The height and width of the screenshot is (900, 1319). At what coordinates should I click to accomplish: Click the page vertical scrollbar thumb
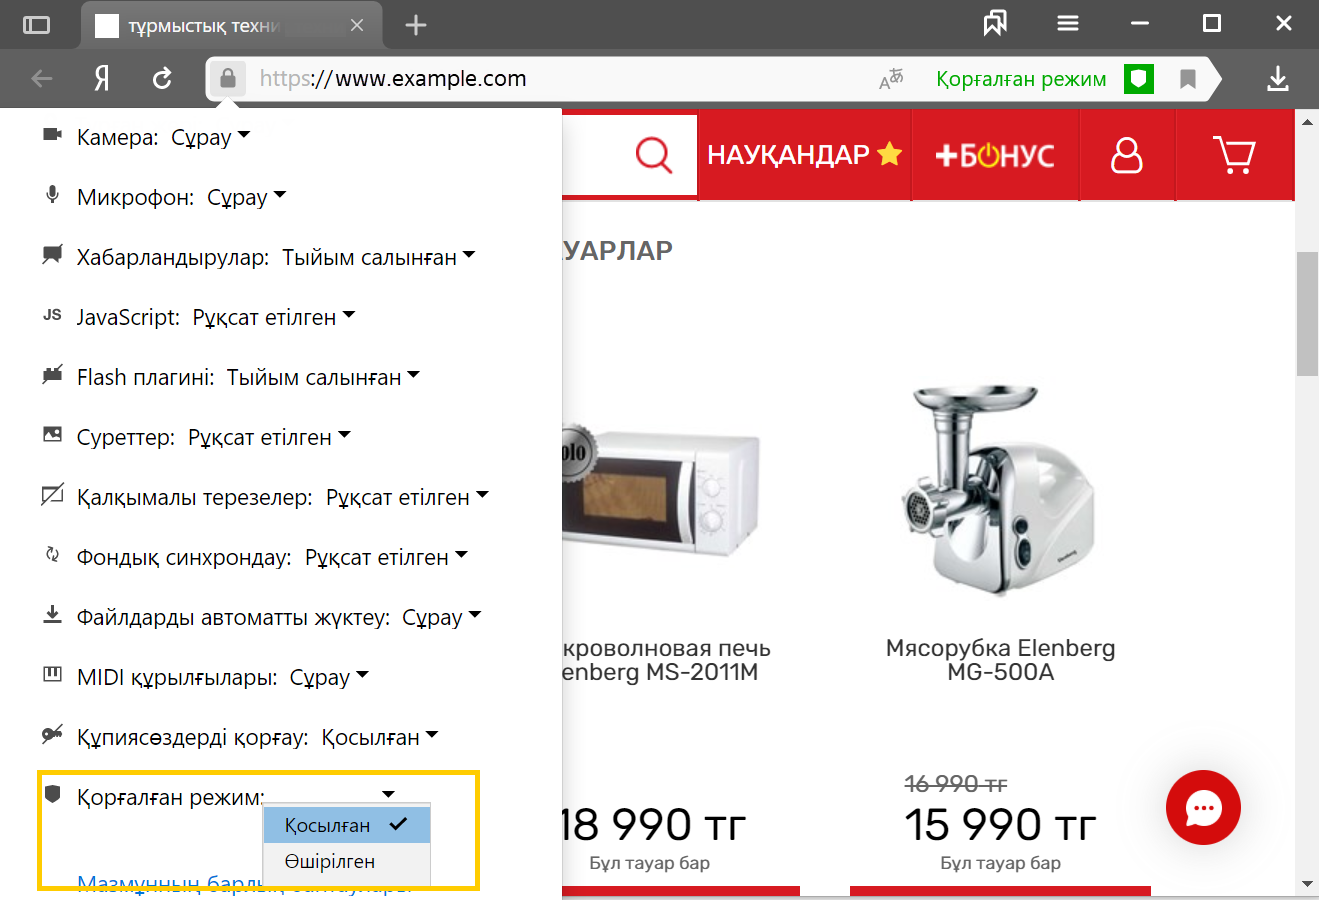coord(1307,314)
